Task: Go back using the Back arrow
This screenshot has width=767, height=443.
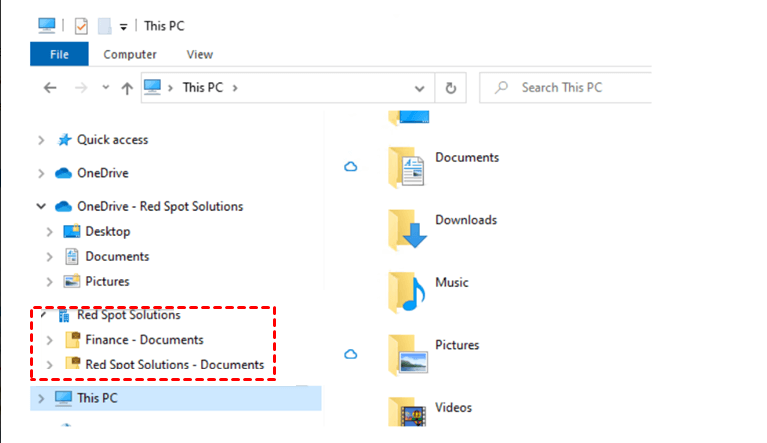Action: point(50,88)
